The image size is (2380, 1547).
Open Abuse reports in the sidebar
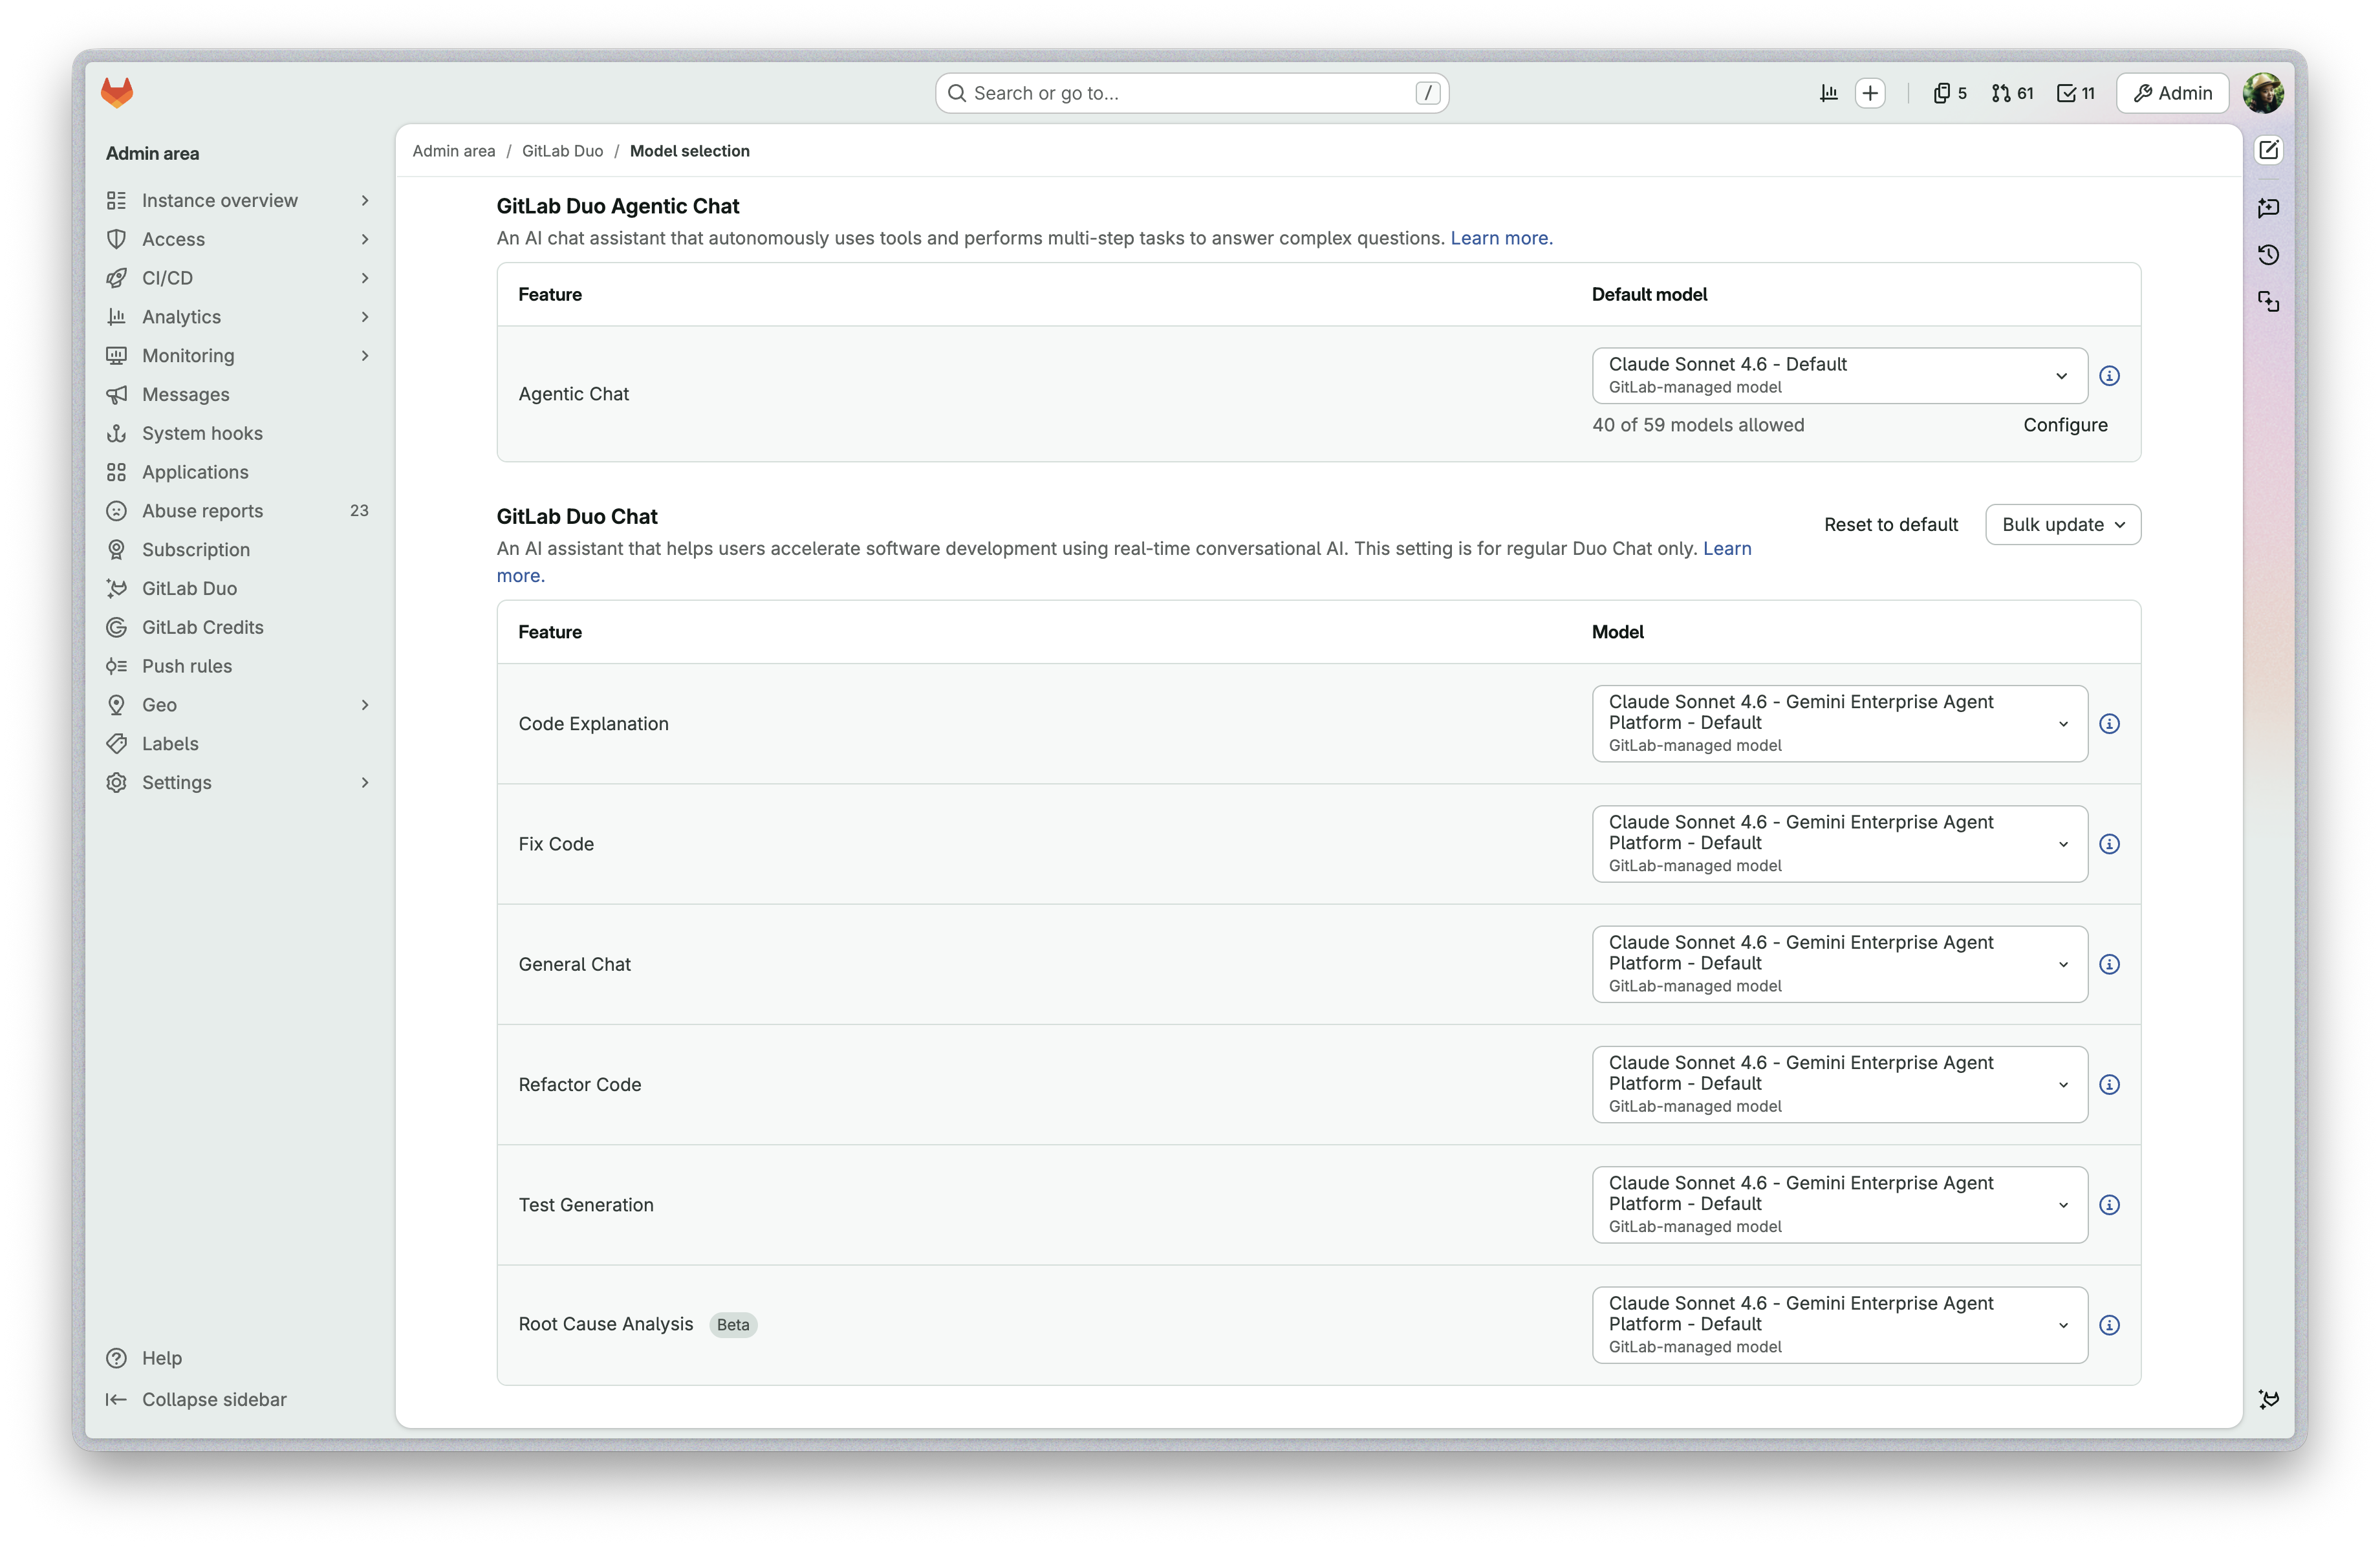tap(239, 511)
